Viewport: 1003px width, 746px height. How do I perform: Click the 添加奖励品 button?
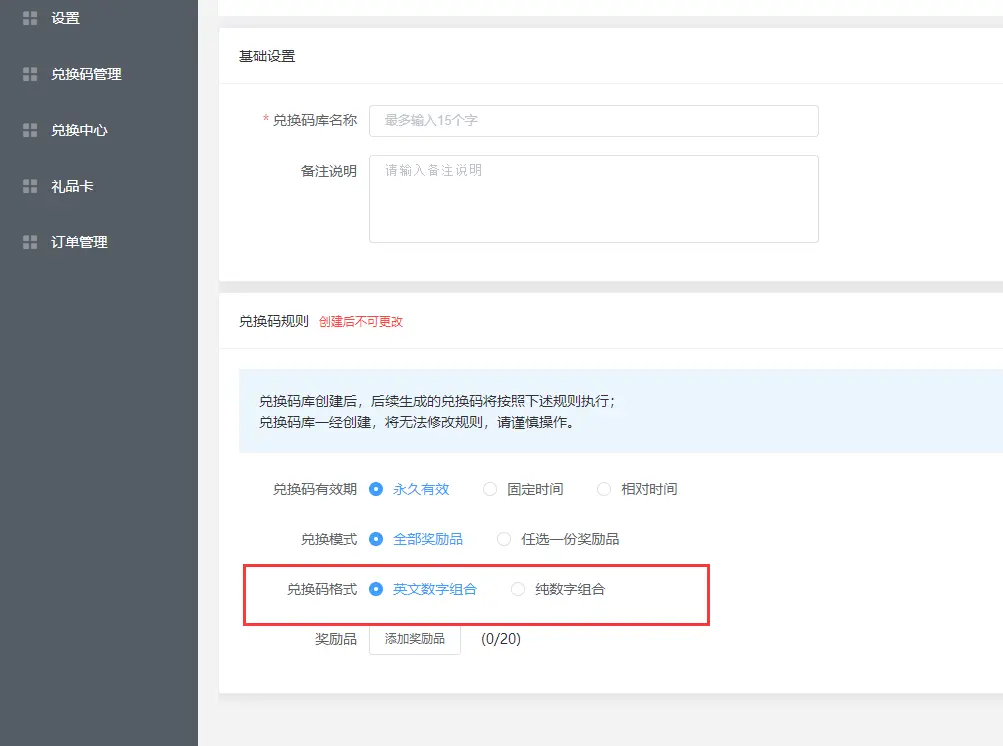coord(414,638)
